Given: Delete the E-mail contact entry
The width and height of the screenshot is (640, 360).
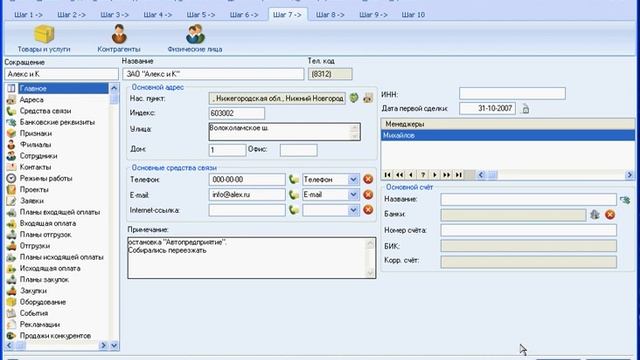Looking at the screenshot, I should [368, 195].
